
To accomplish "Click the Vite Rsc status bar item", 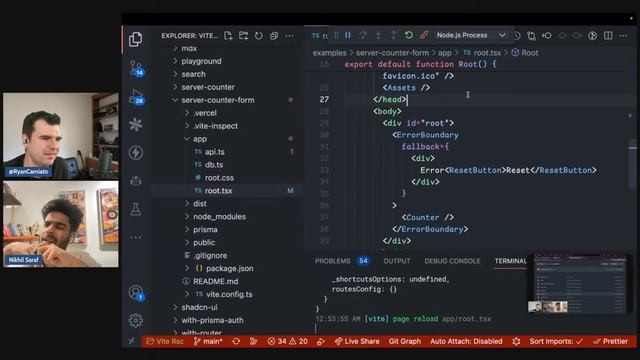I will point(165,341).
